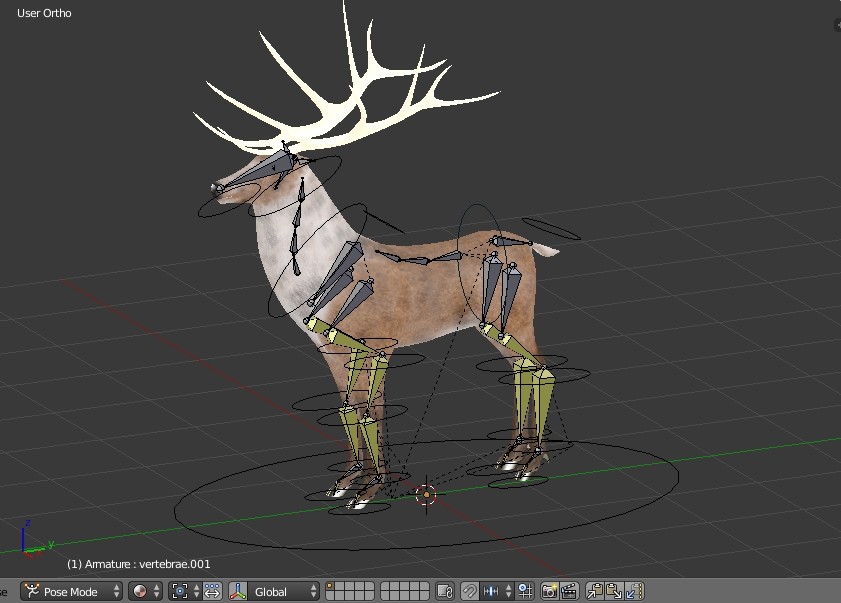Take an OpenGL render of the viewport
The image size is (841, 603).
[x=549, y=591]
